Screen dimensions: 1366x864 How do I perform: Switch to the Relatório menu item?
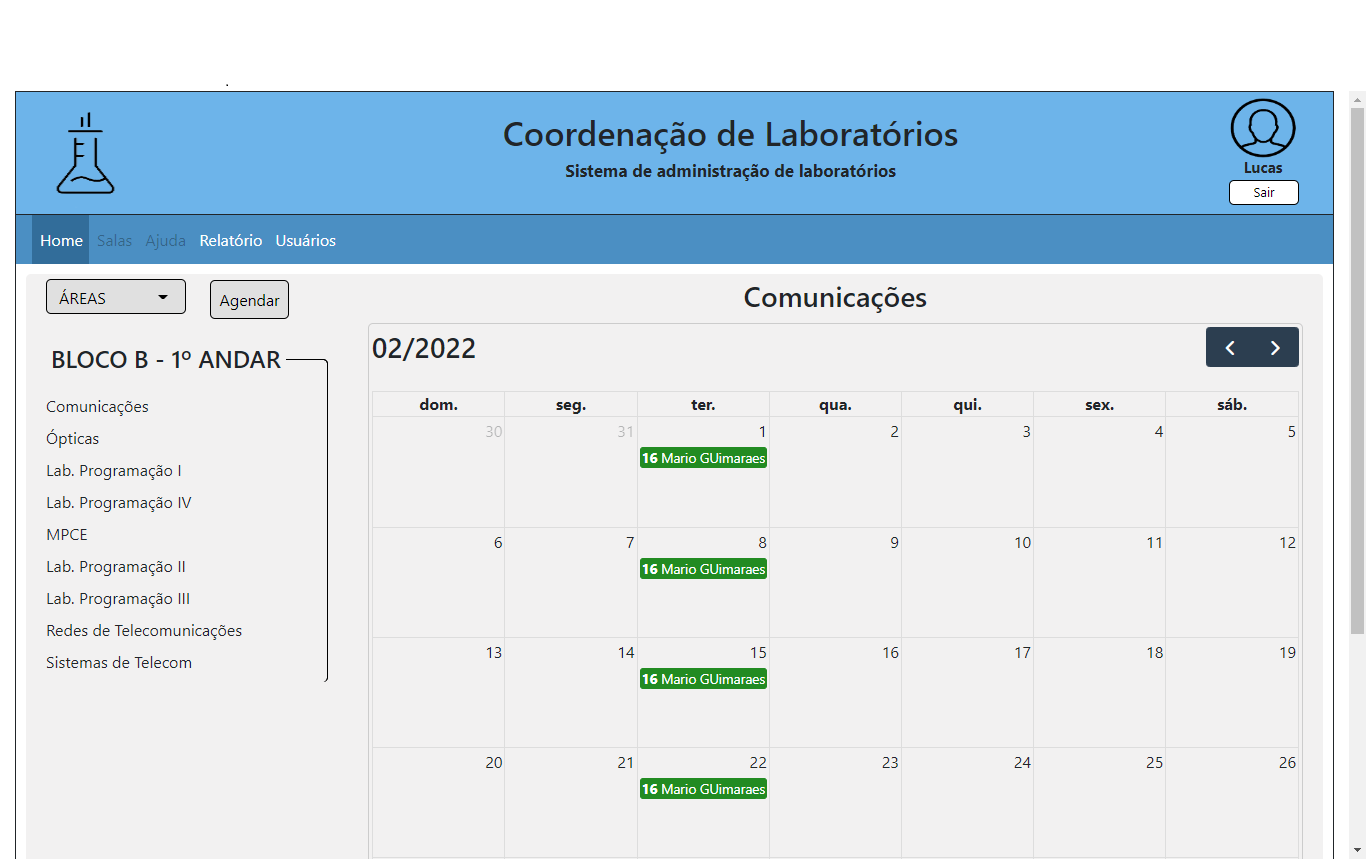tap(230, 240)
